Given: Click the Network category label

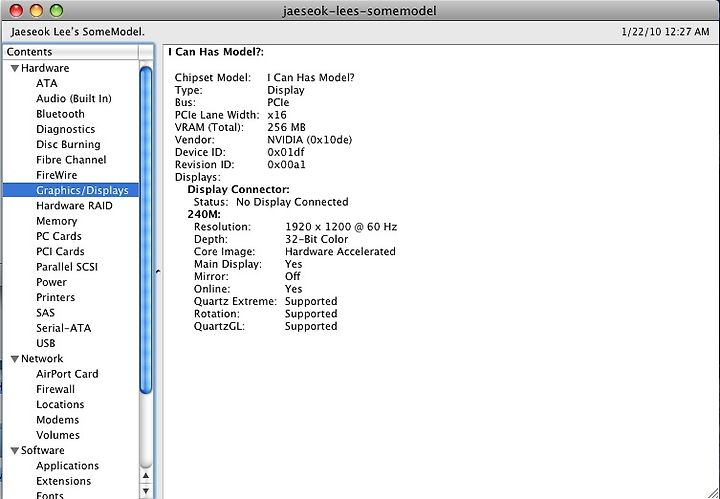Looking at the screenshot, I should (x=42, y=359).
